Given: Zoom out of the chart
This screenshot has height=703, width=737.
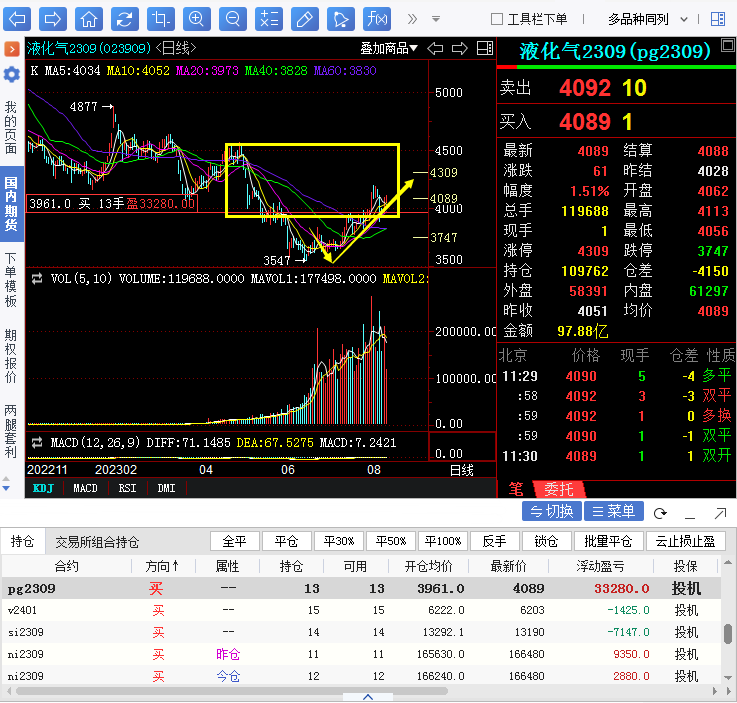Looking at the screenshot, I should click(232, 19).
